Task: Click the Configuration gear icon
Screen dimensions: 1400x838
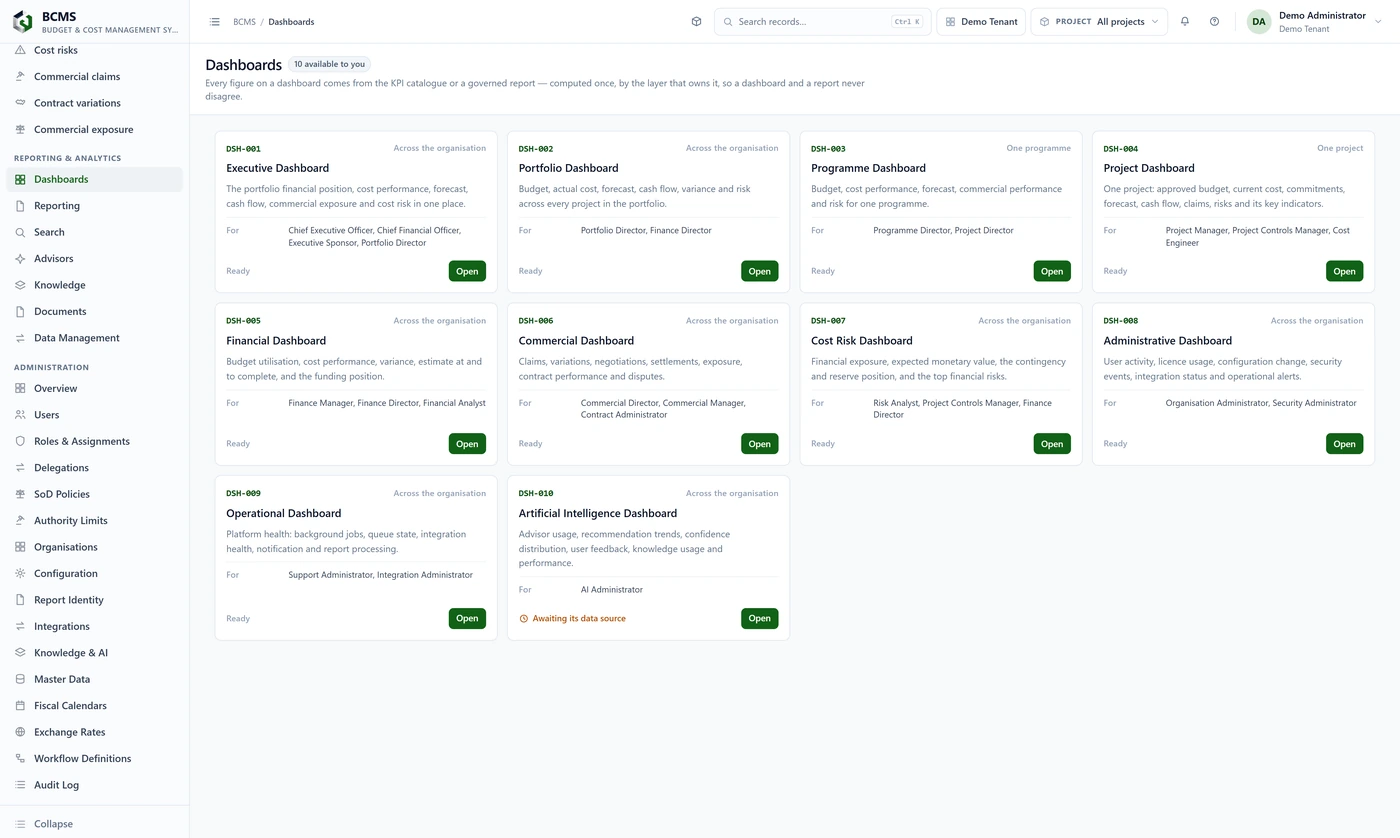Action: pyautogui.click(x=20, y=573)
